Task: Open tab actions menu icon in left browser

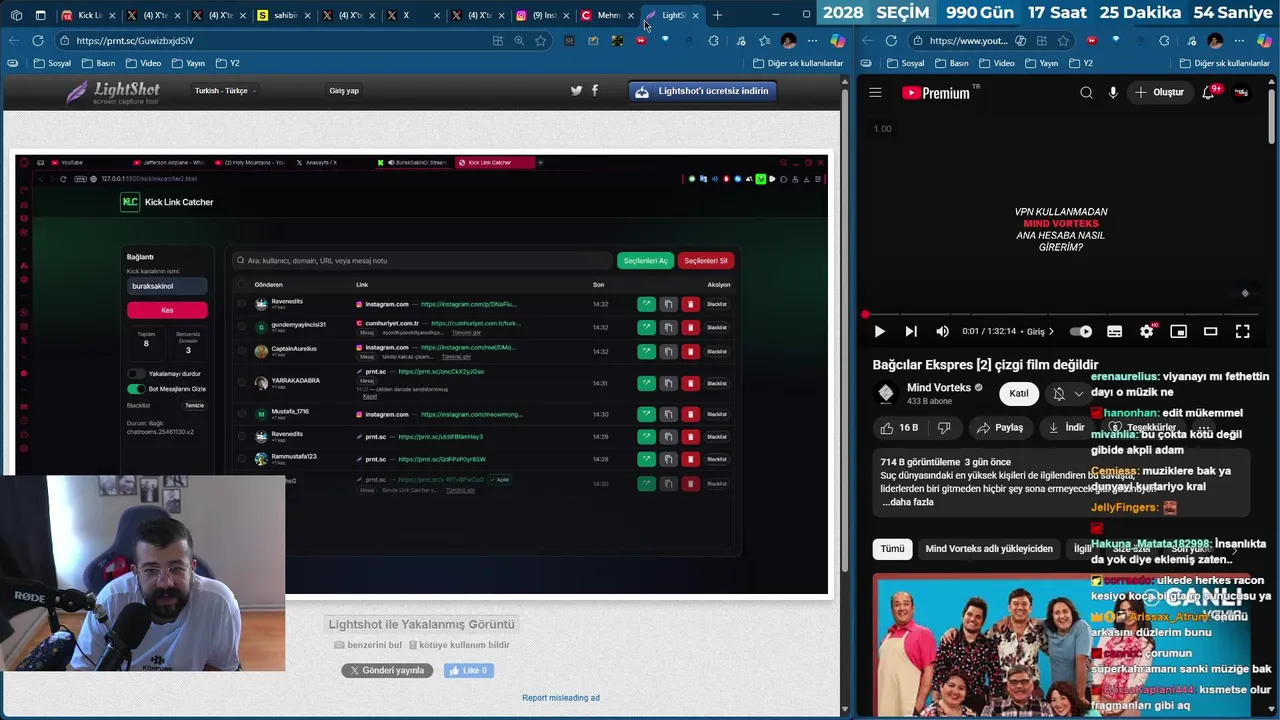Action: (x=41, y=15)
